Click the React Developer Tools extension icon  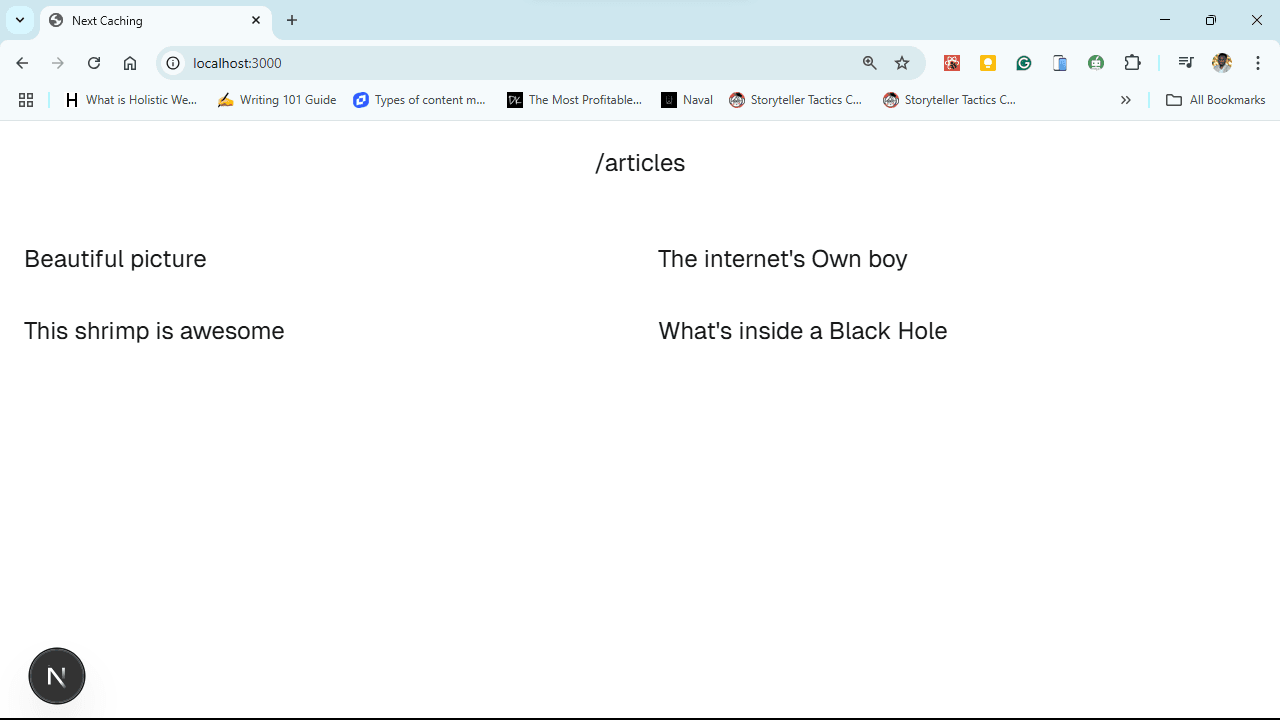click(952, 63)
